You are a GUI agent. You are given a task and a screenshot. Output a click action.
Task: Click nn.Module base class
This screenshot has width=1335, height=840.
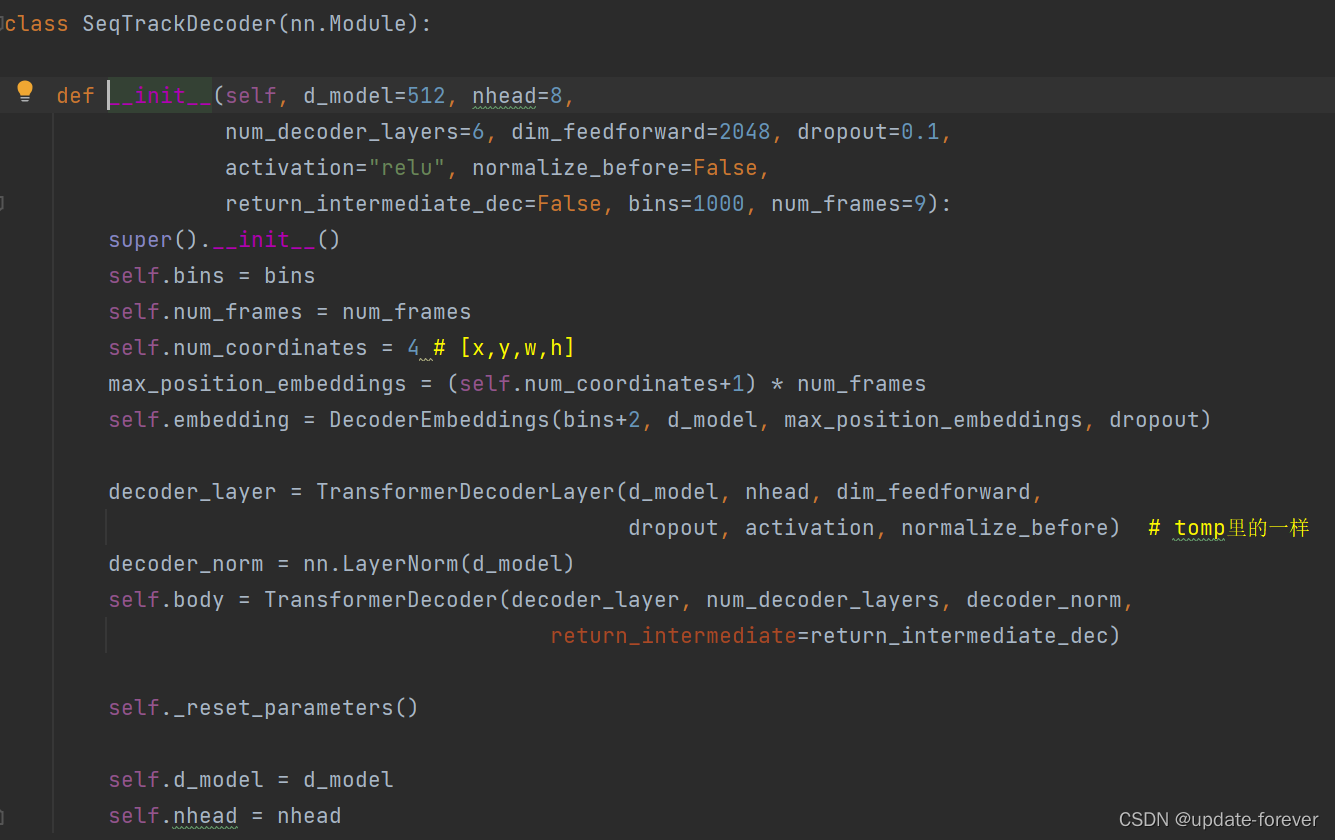[348, 24]
